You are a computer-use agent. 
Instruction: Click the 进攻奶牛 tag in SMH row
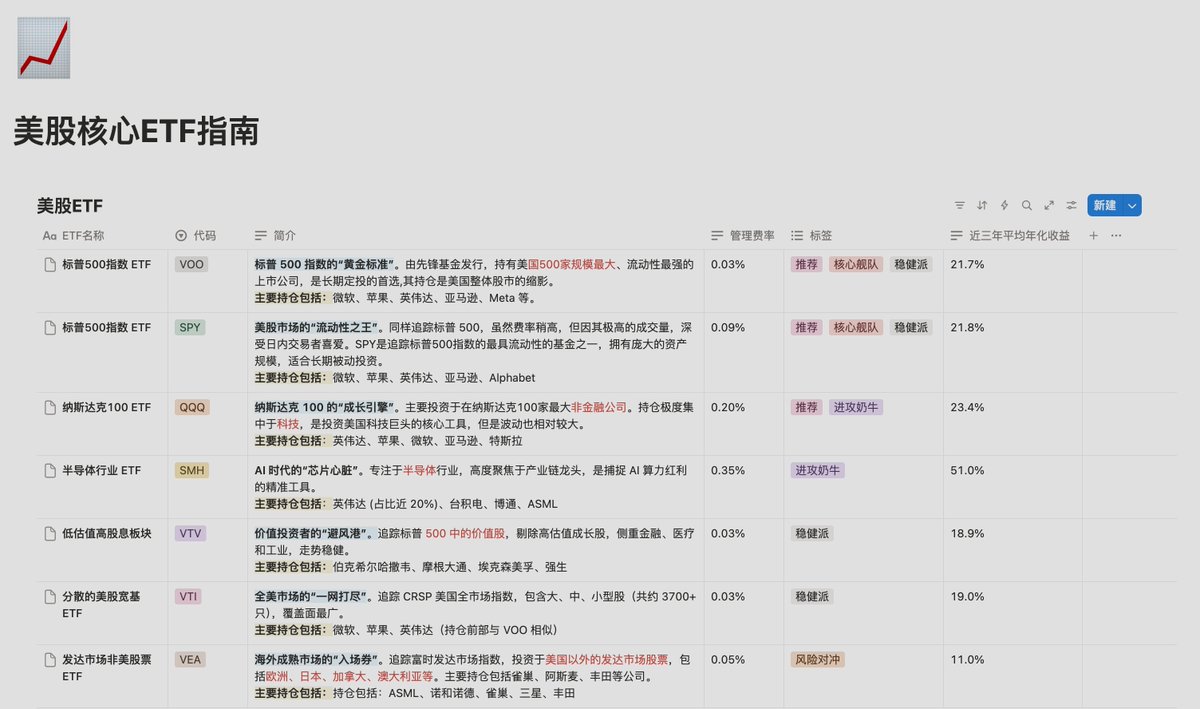pos(818,470)
